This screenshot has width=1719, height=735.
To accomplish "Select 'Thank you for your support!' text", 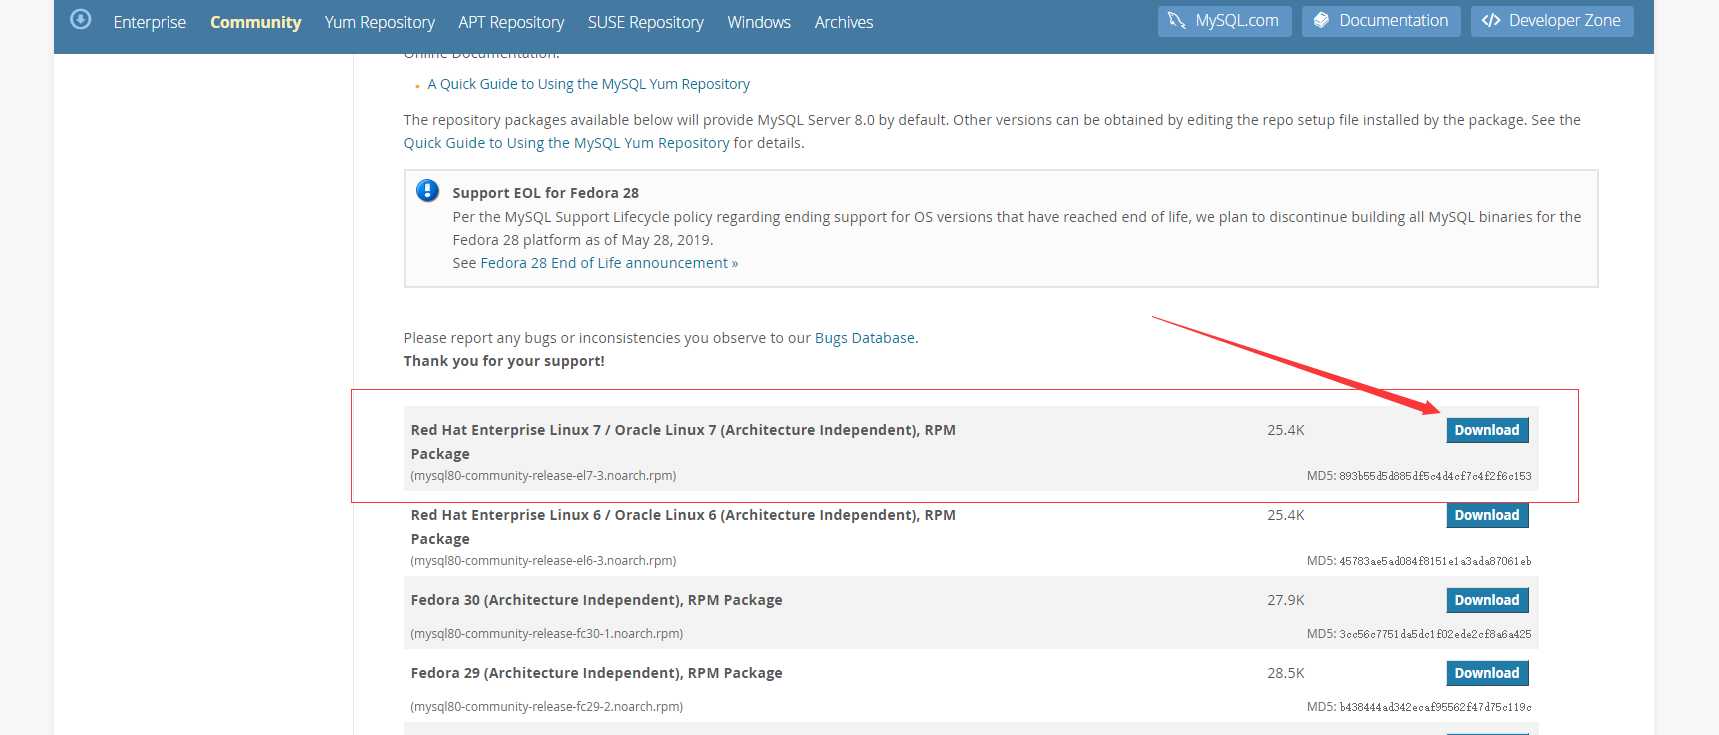I will 504,361.
